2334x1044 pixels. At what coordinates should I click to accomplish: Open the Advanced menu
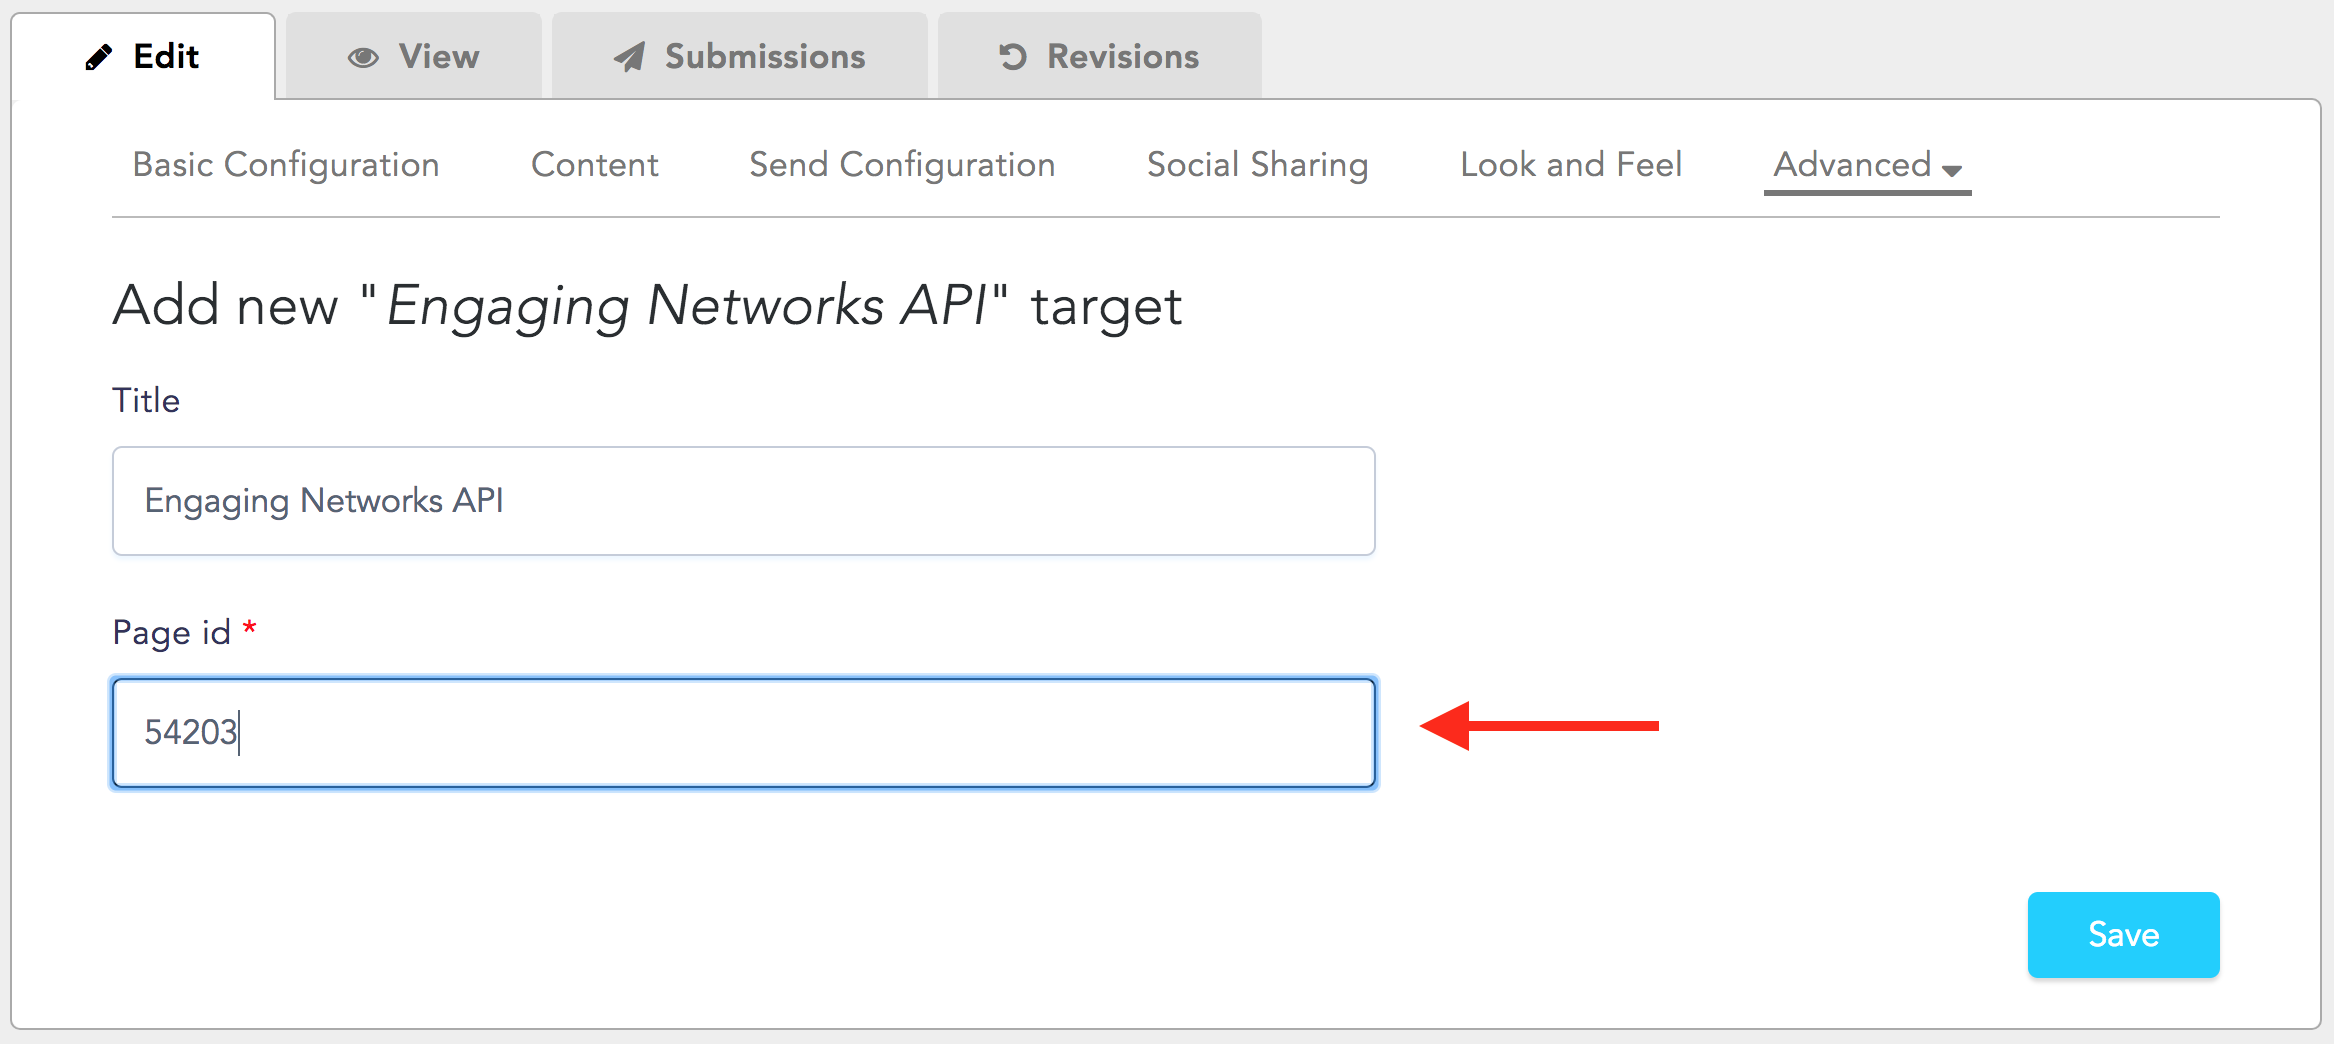[1867, 165]
